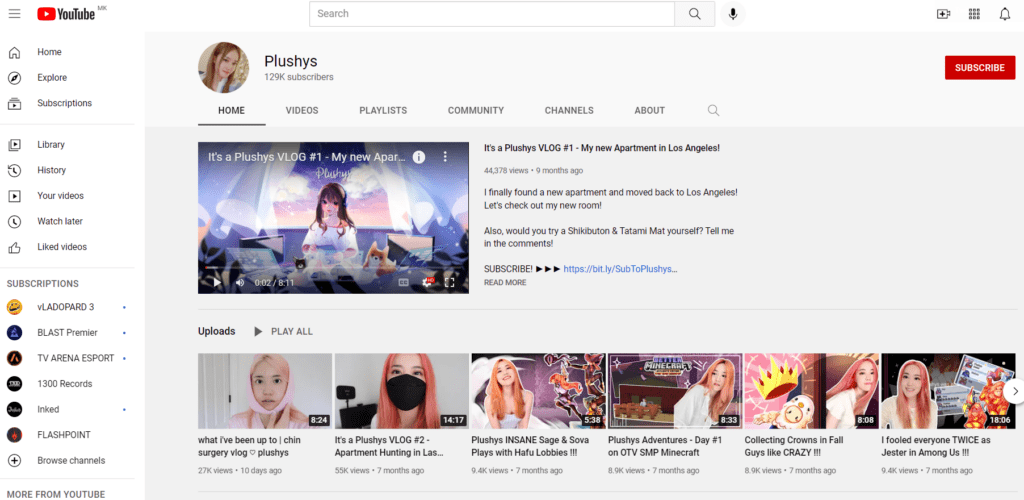
Task: Click PLAY ALL uploads
Action: point(284,332)
